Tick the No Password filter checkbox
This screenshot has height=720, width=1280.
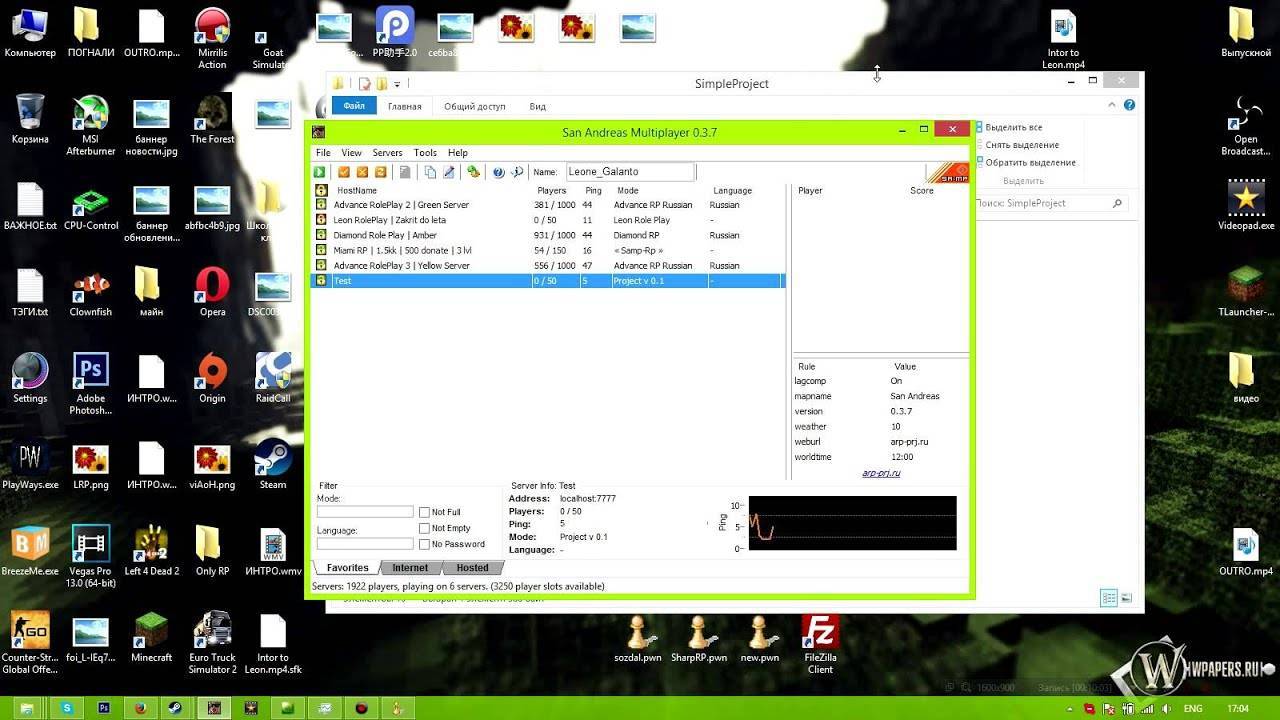click(x=425, y=544)
